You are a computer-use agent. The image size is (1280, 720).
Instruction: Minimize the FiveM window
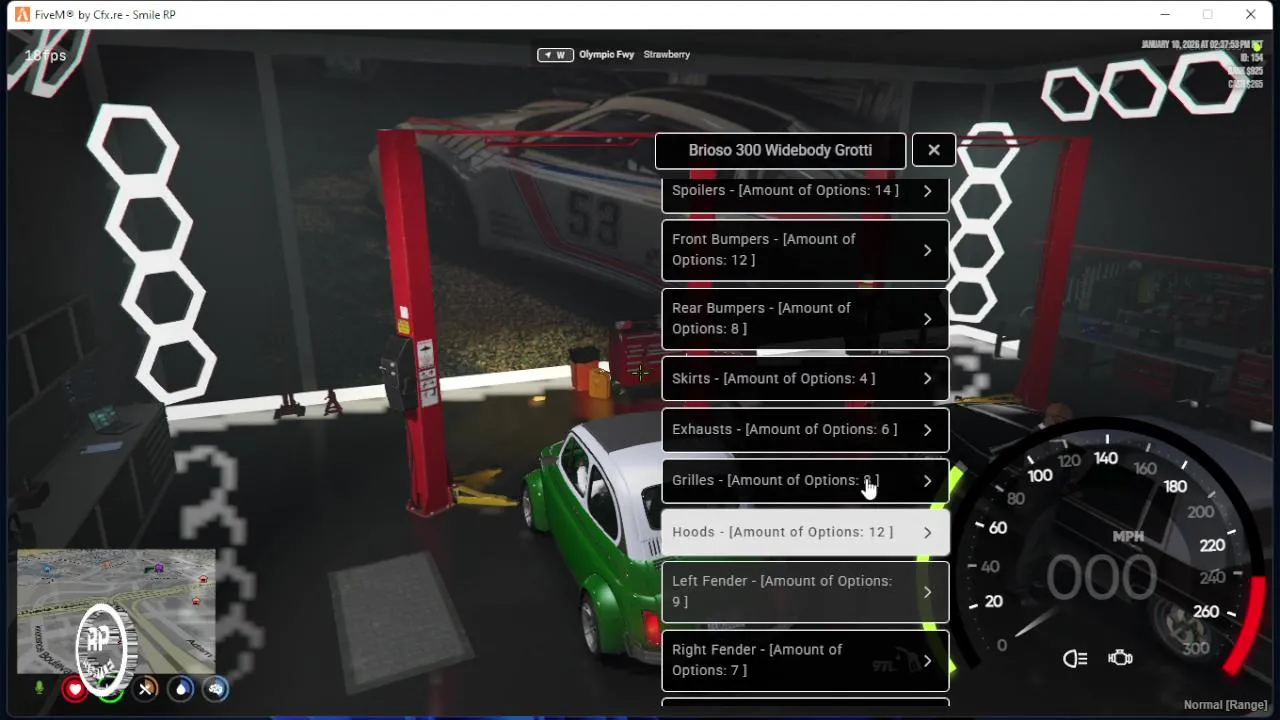pos(1165,14)
